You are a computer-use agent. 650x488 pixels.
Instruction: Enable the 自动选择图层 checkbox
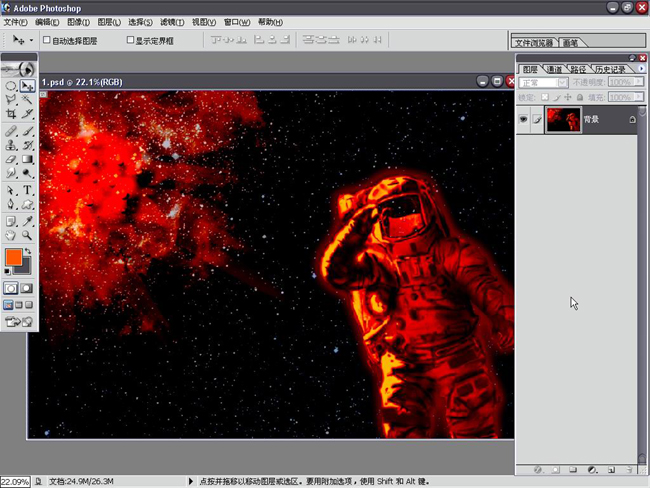click(47, 40)
